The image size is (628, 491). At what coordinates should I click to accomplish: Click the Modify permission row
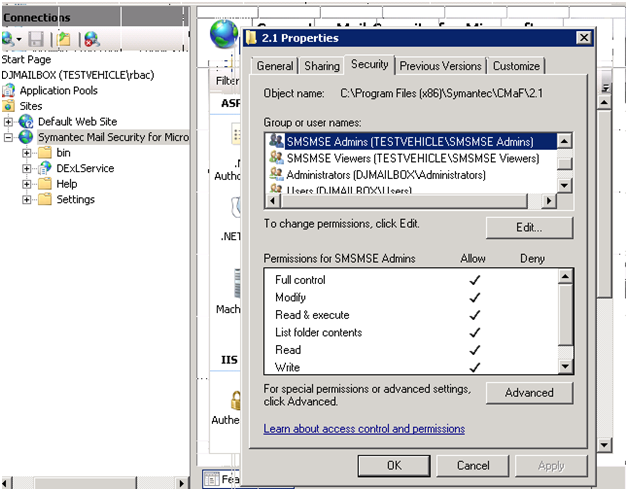[x=411, y=298]
